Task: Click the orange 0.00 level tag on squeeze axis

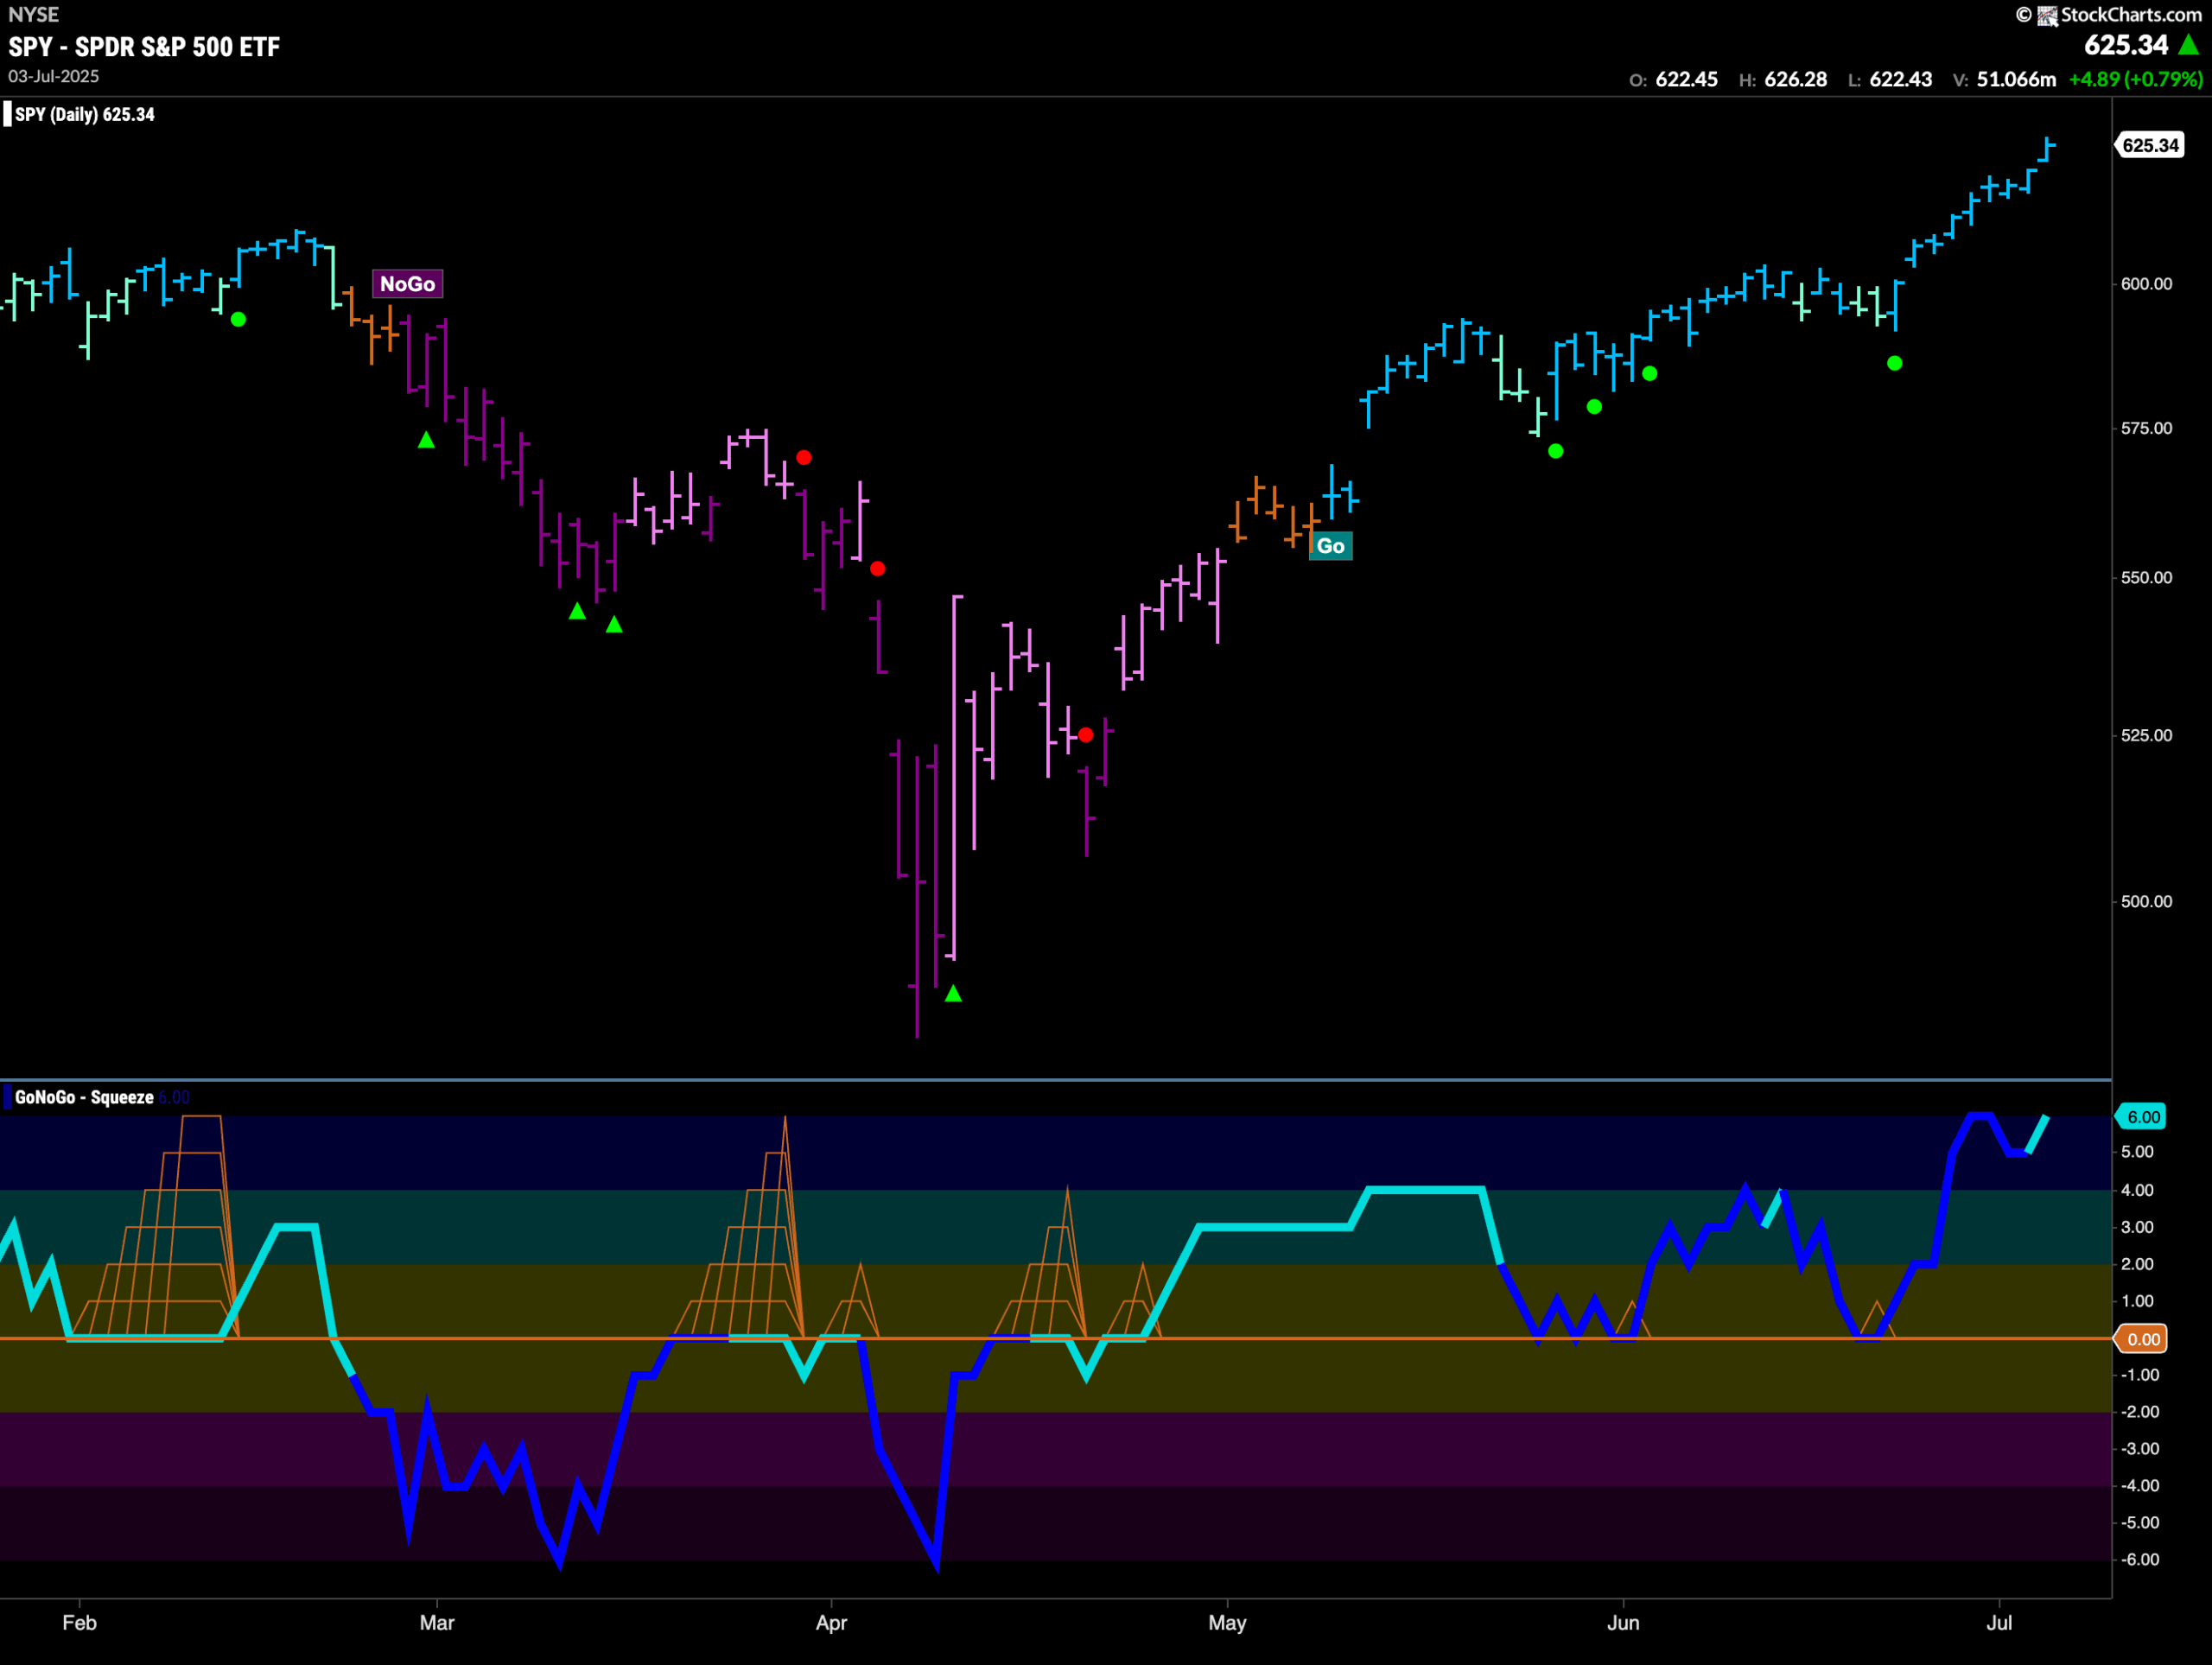Action: pos(2140,1338)
